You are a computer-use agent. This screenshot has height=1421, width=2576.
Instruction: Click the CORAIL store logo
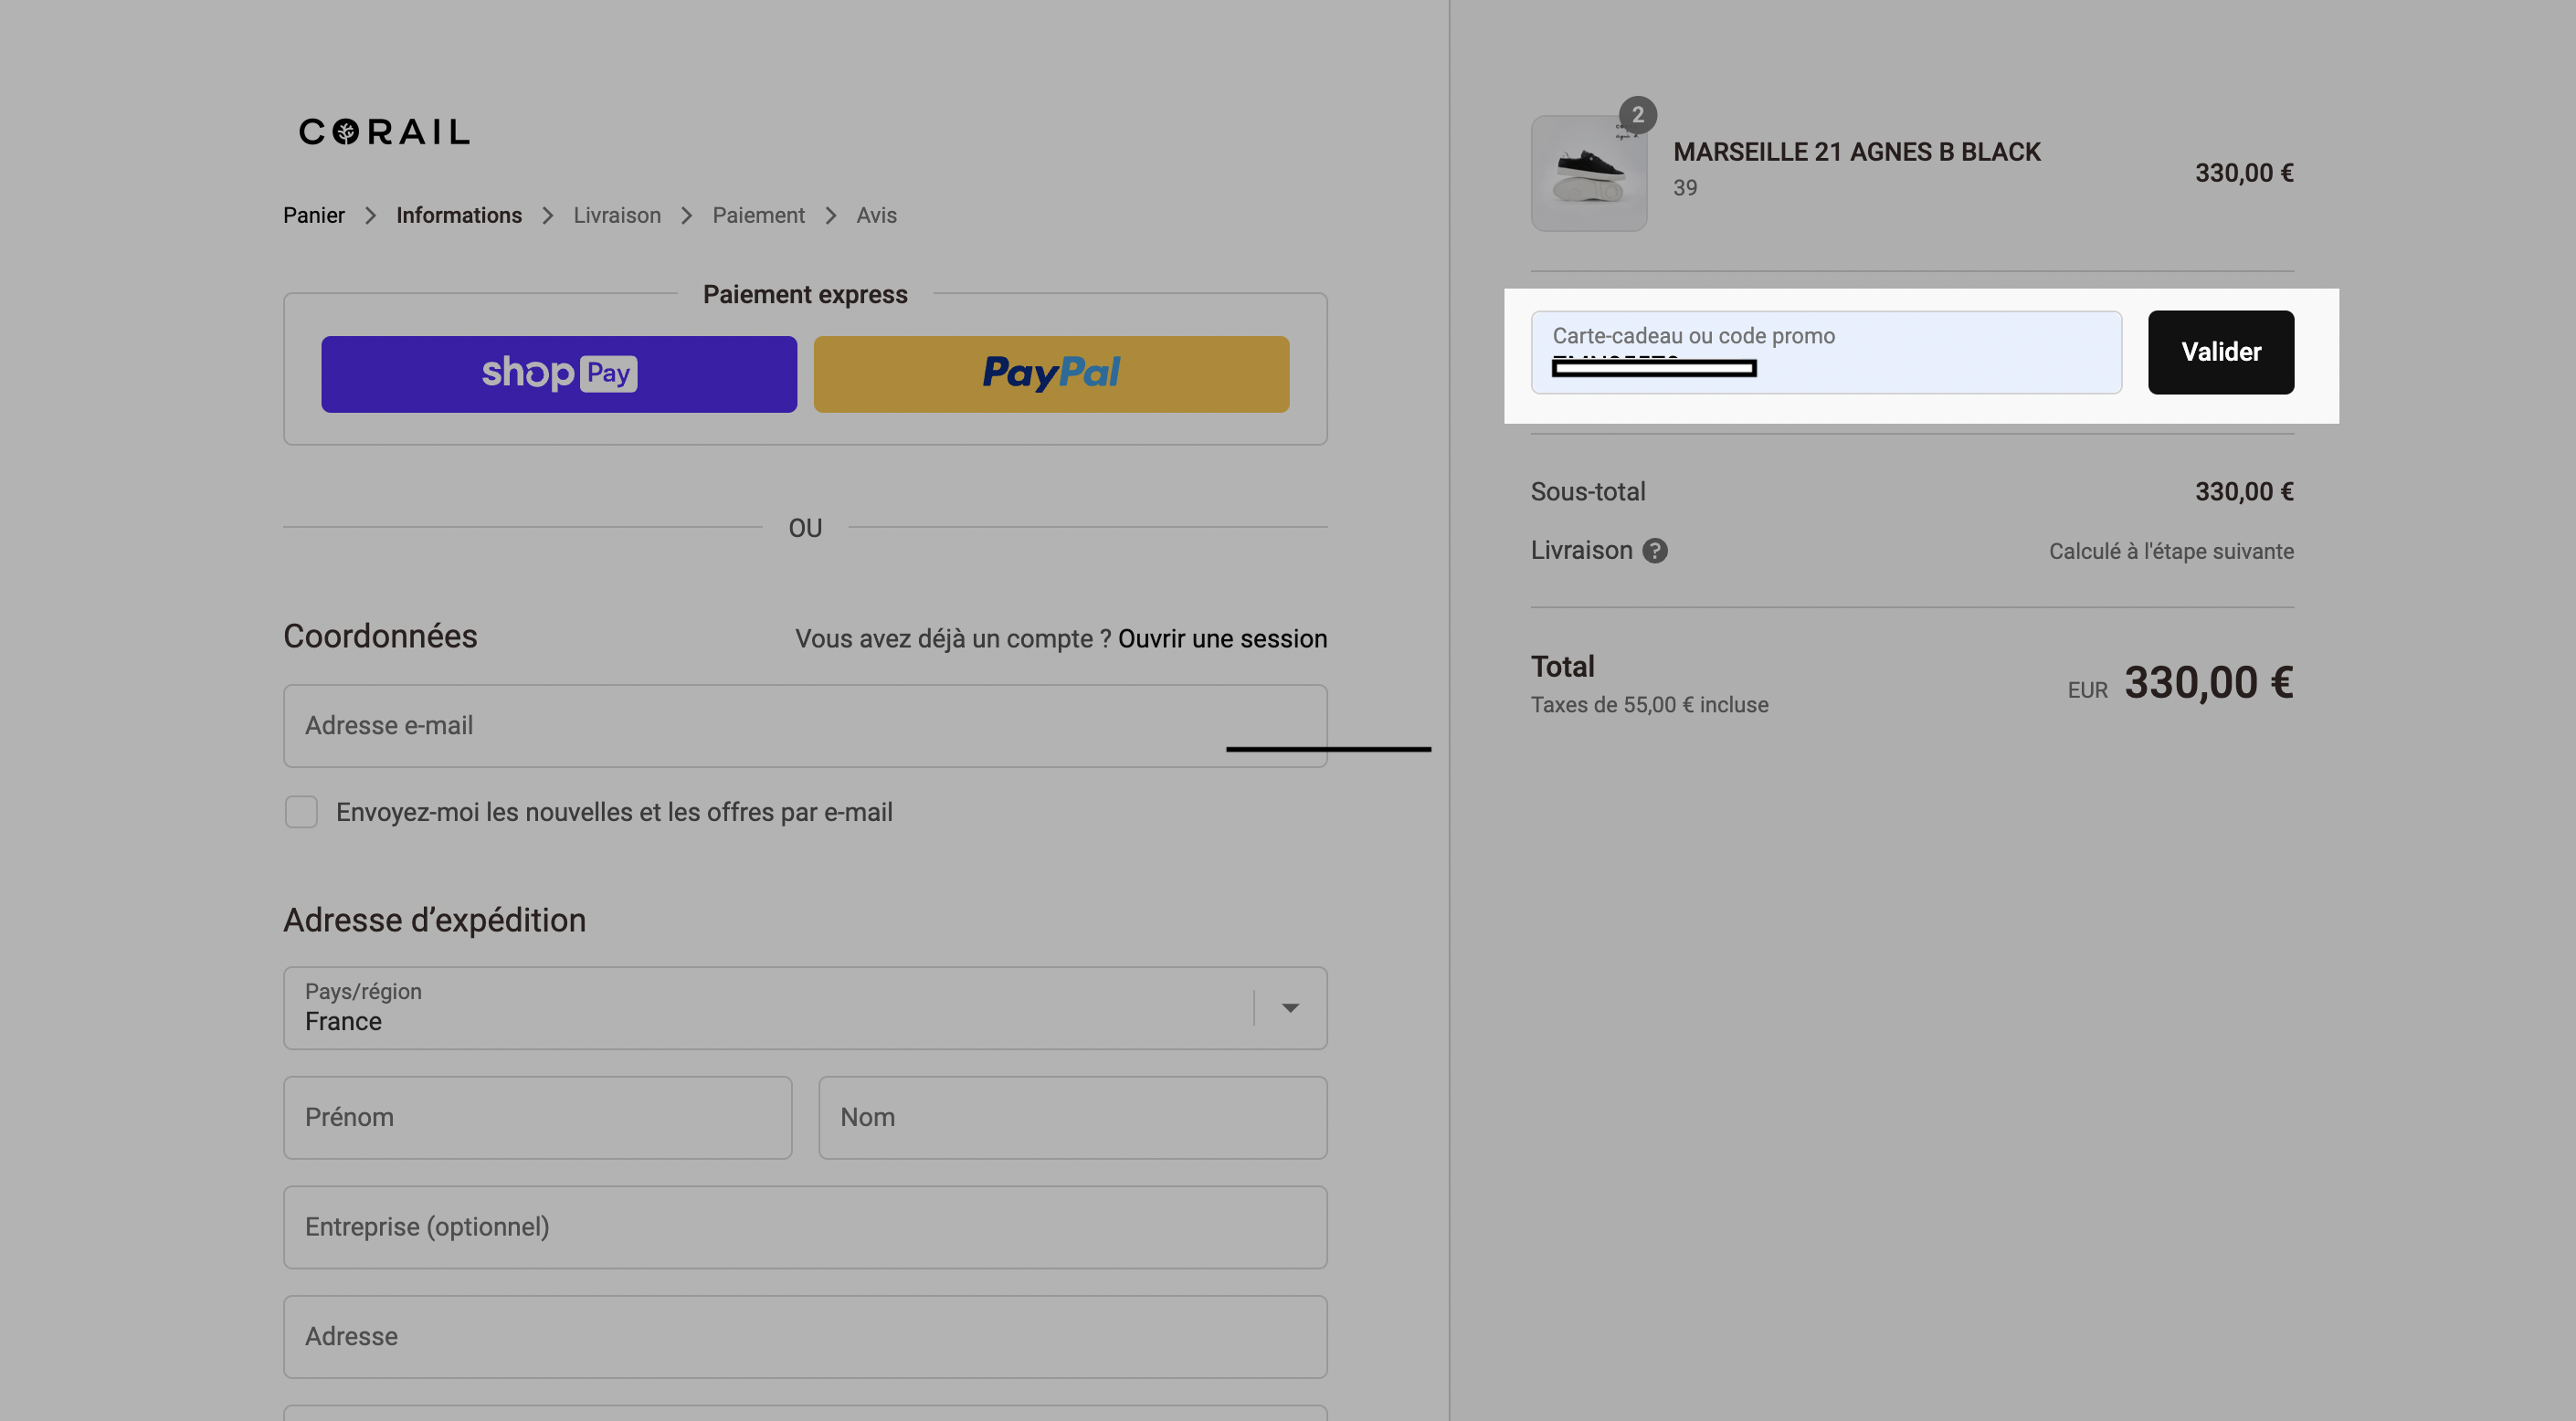coord(384,132)
